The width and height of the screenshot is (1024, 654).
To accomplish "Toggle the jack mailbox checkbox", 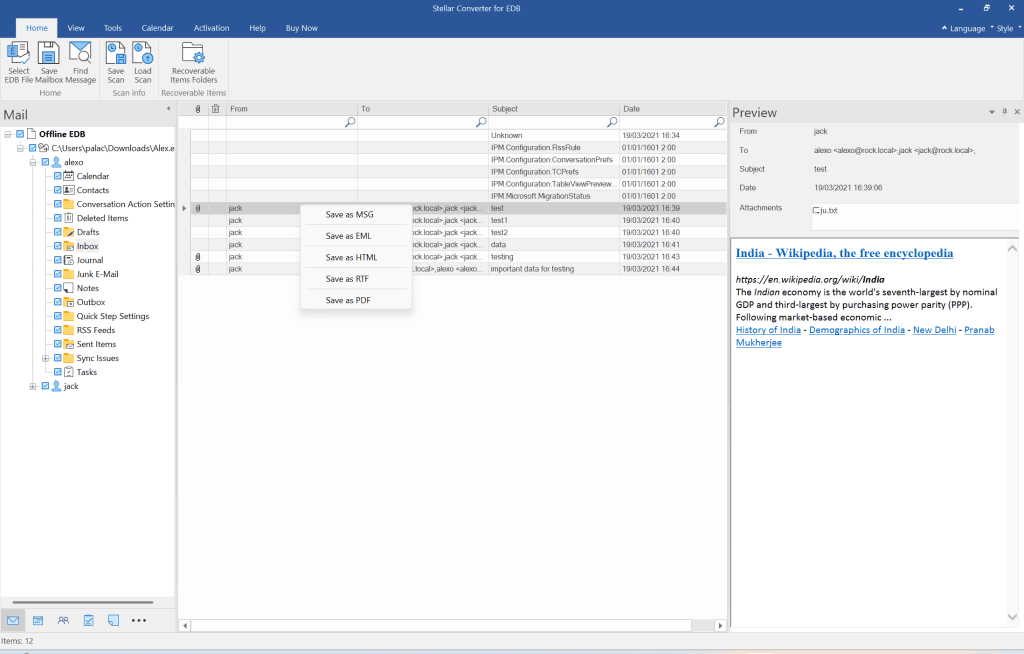I will (45, 386).
